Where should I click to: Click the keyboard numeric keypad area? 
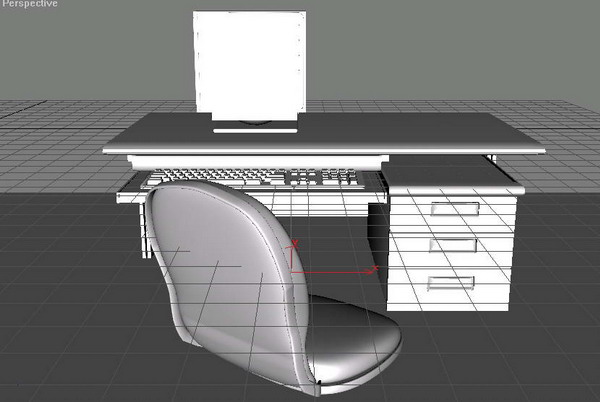[x=341, y=178]
